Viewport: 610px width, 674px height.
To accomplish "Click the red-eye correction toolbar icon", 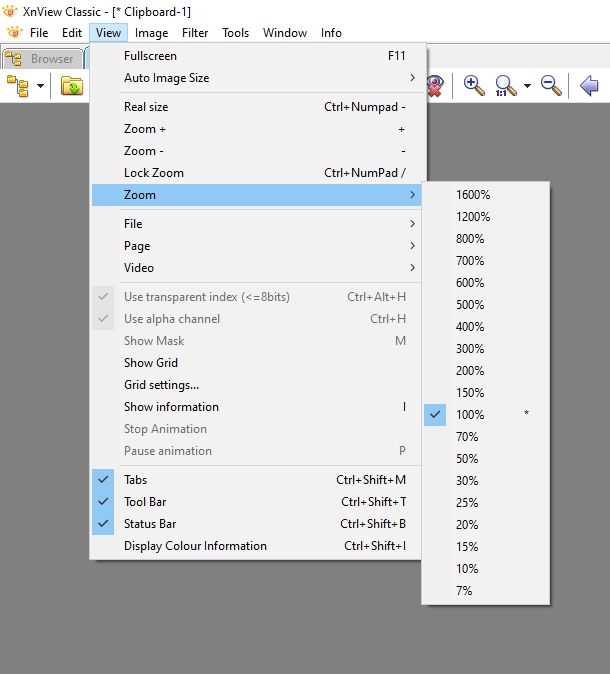I will [x=435, y=86].
